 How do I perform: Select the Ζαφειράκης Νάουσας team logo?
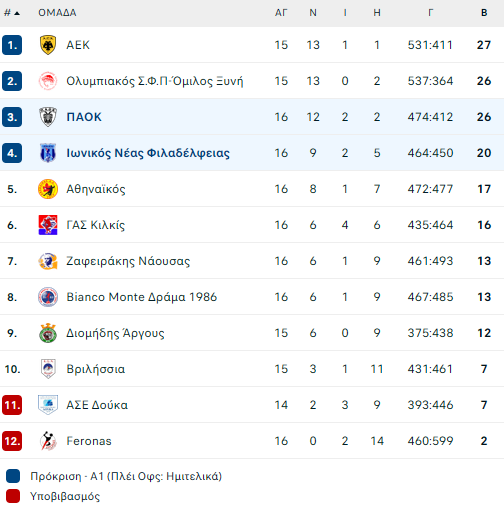pos(48,261)
